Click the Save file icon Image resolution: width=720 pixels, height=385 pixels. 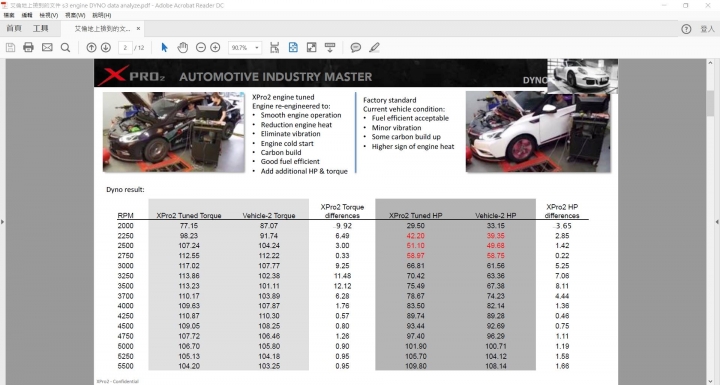point(11,47)
